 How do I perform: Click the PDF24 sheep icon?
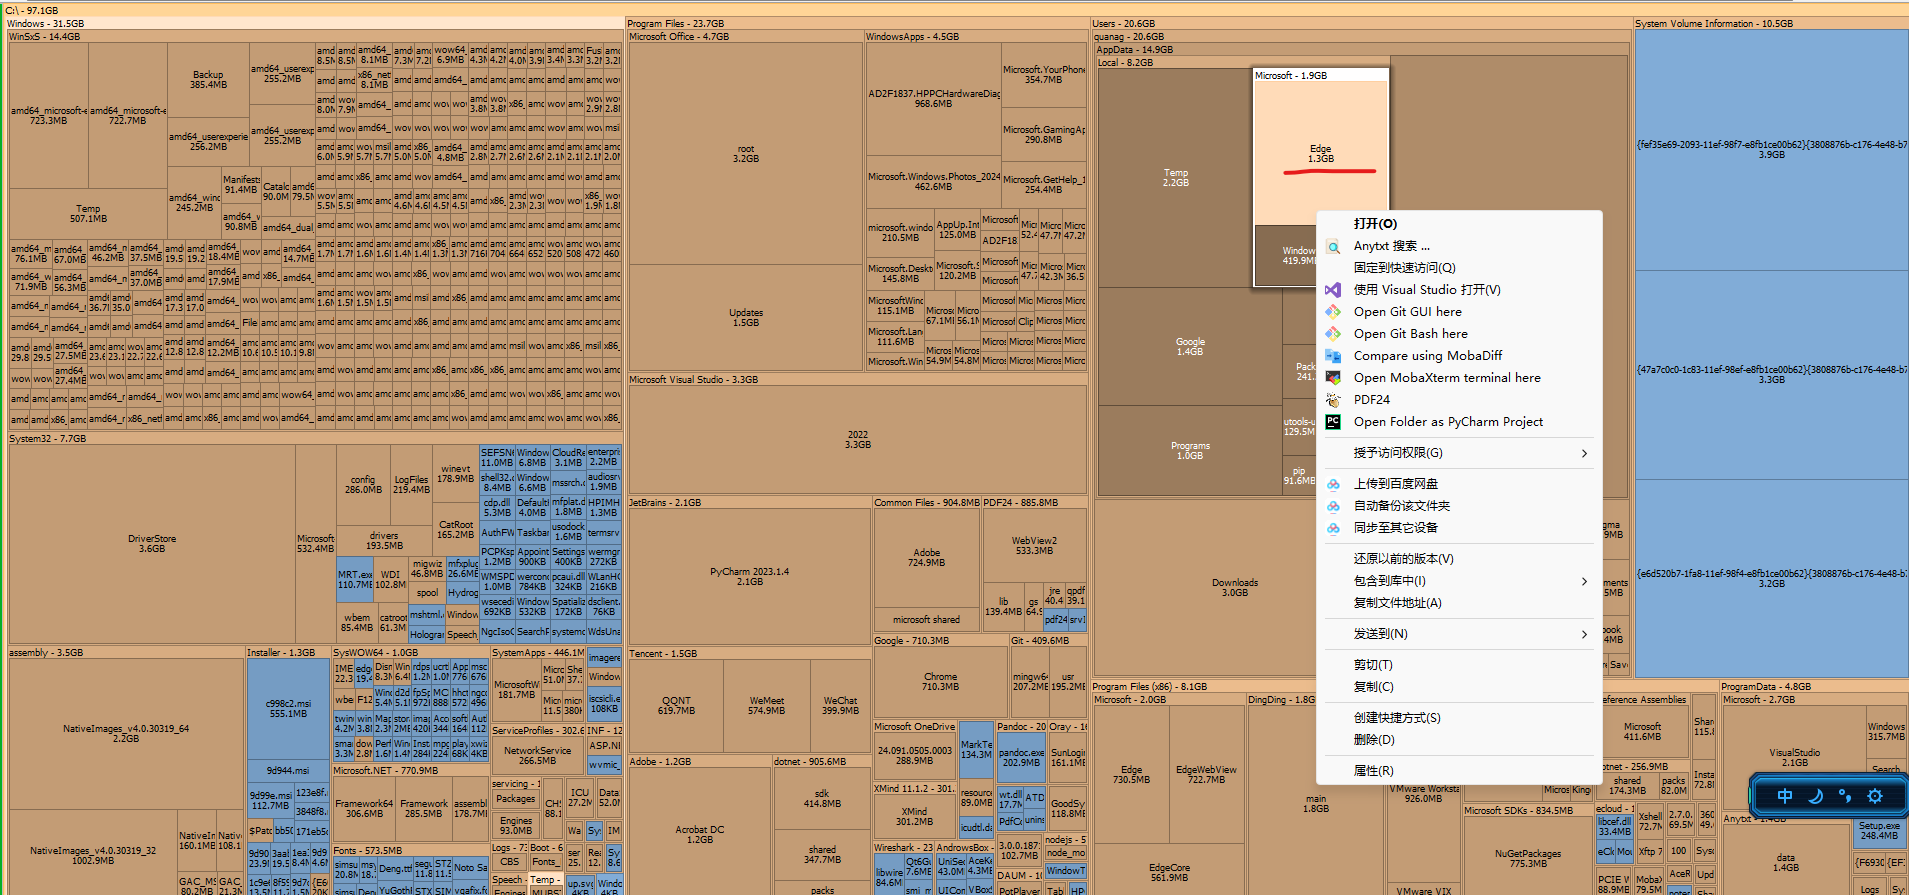tap(1333, 400)
